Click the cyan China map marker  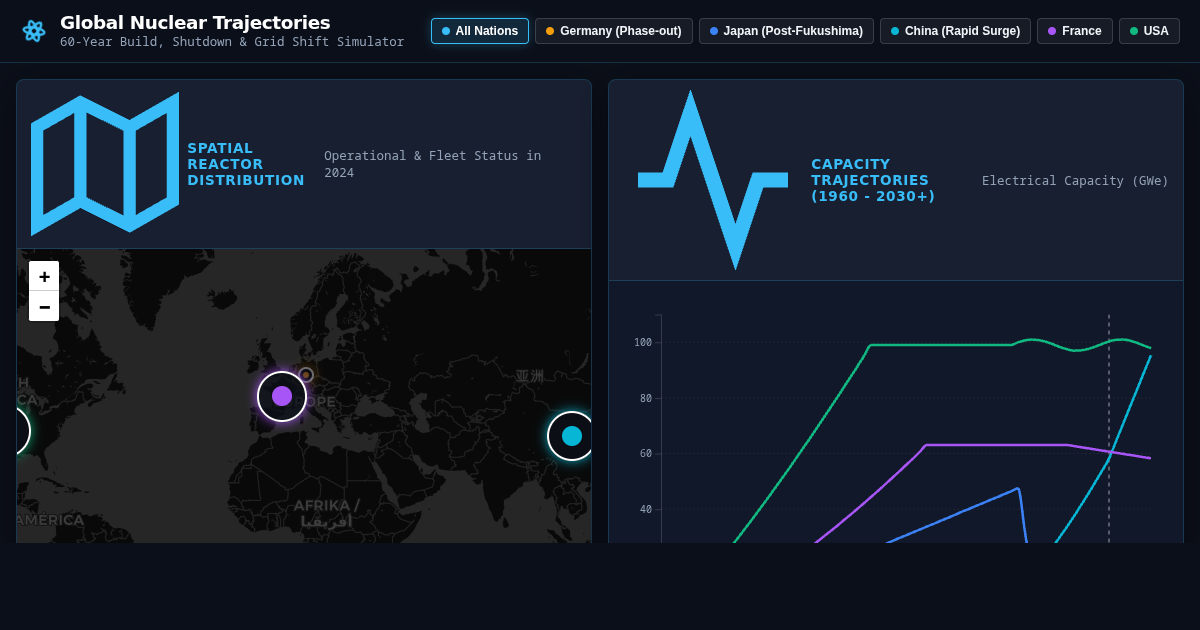pos(572,436)
